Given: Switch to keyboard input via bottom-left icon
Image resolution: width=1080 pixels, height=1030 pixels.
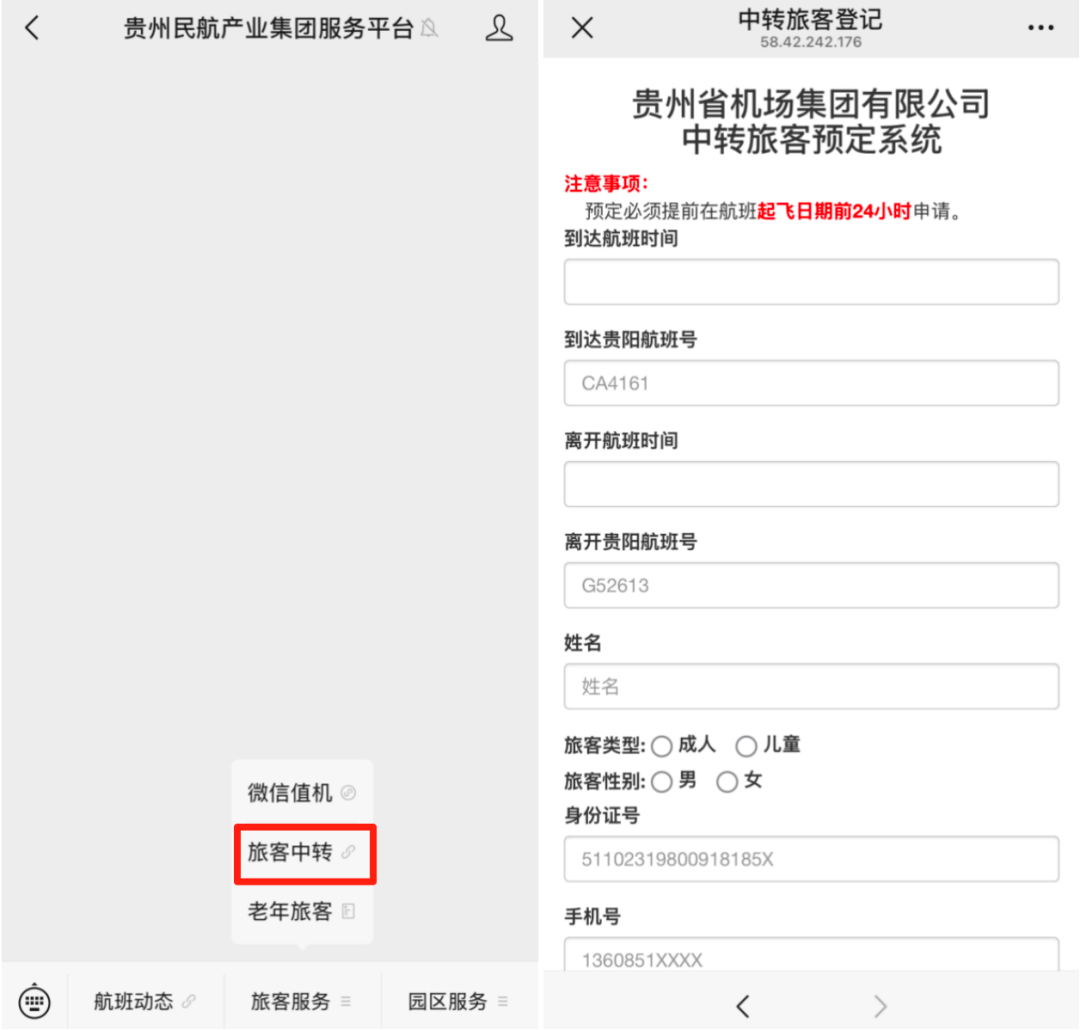Looking at the screenshot, I should 34,1000.
